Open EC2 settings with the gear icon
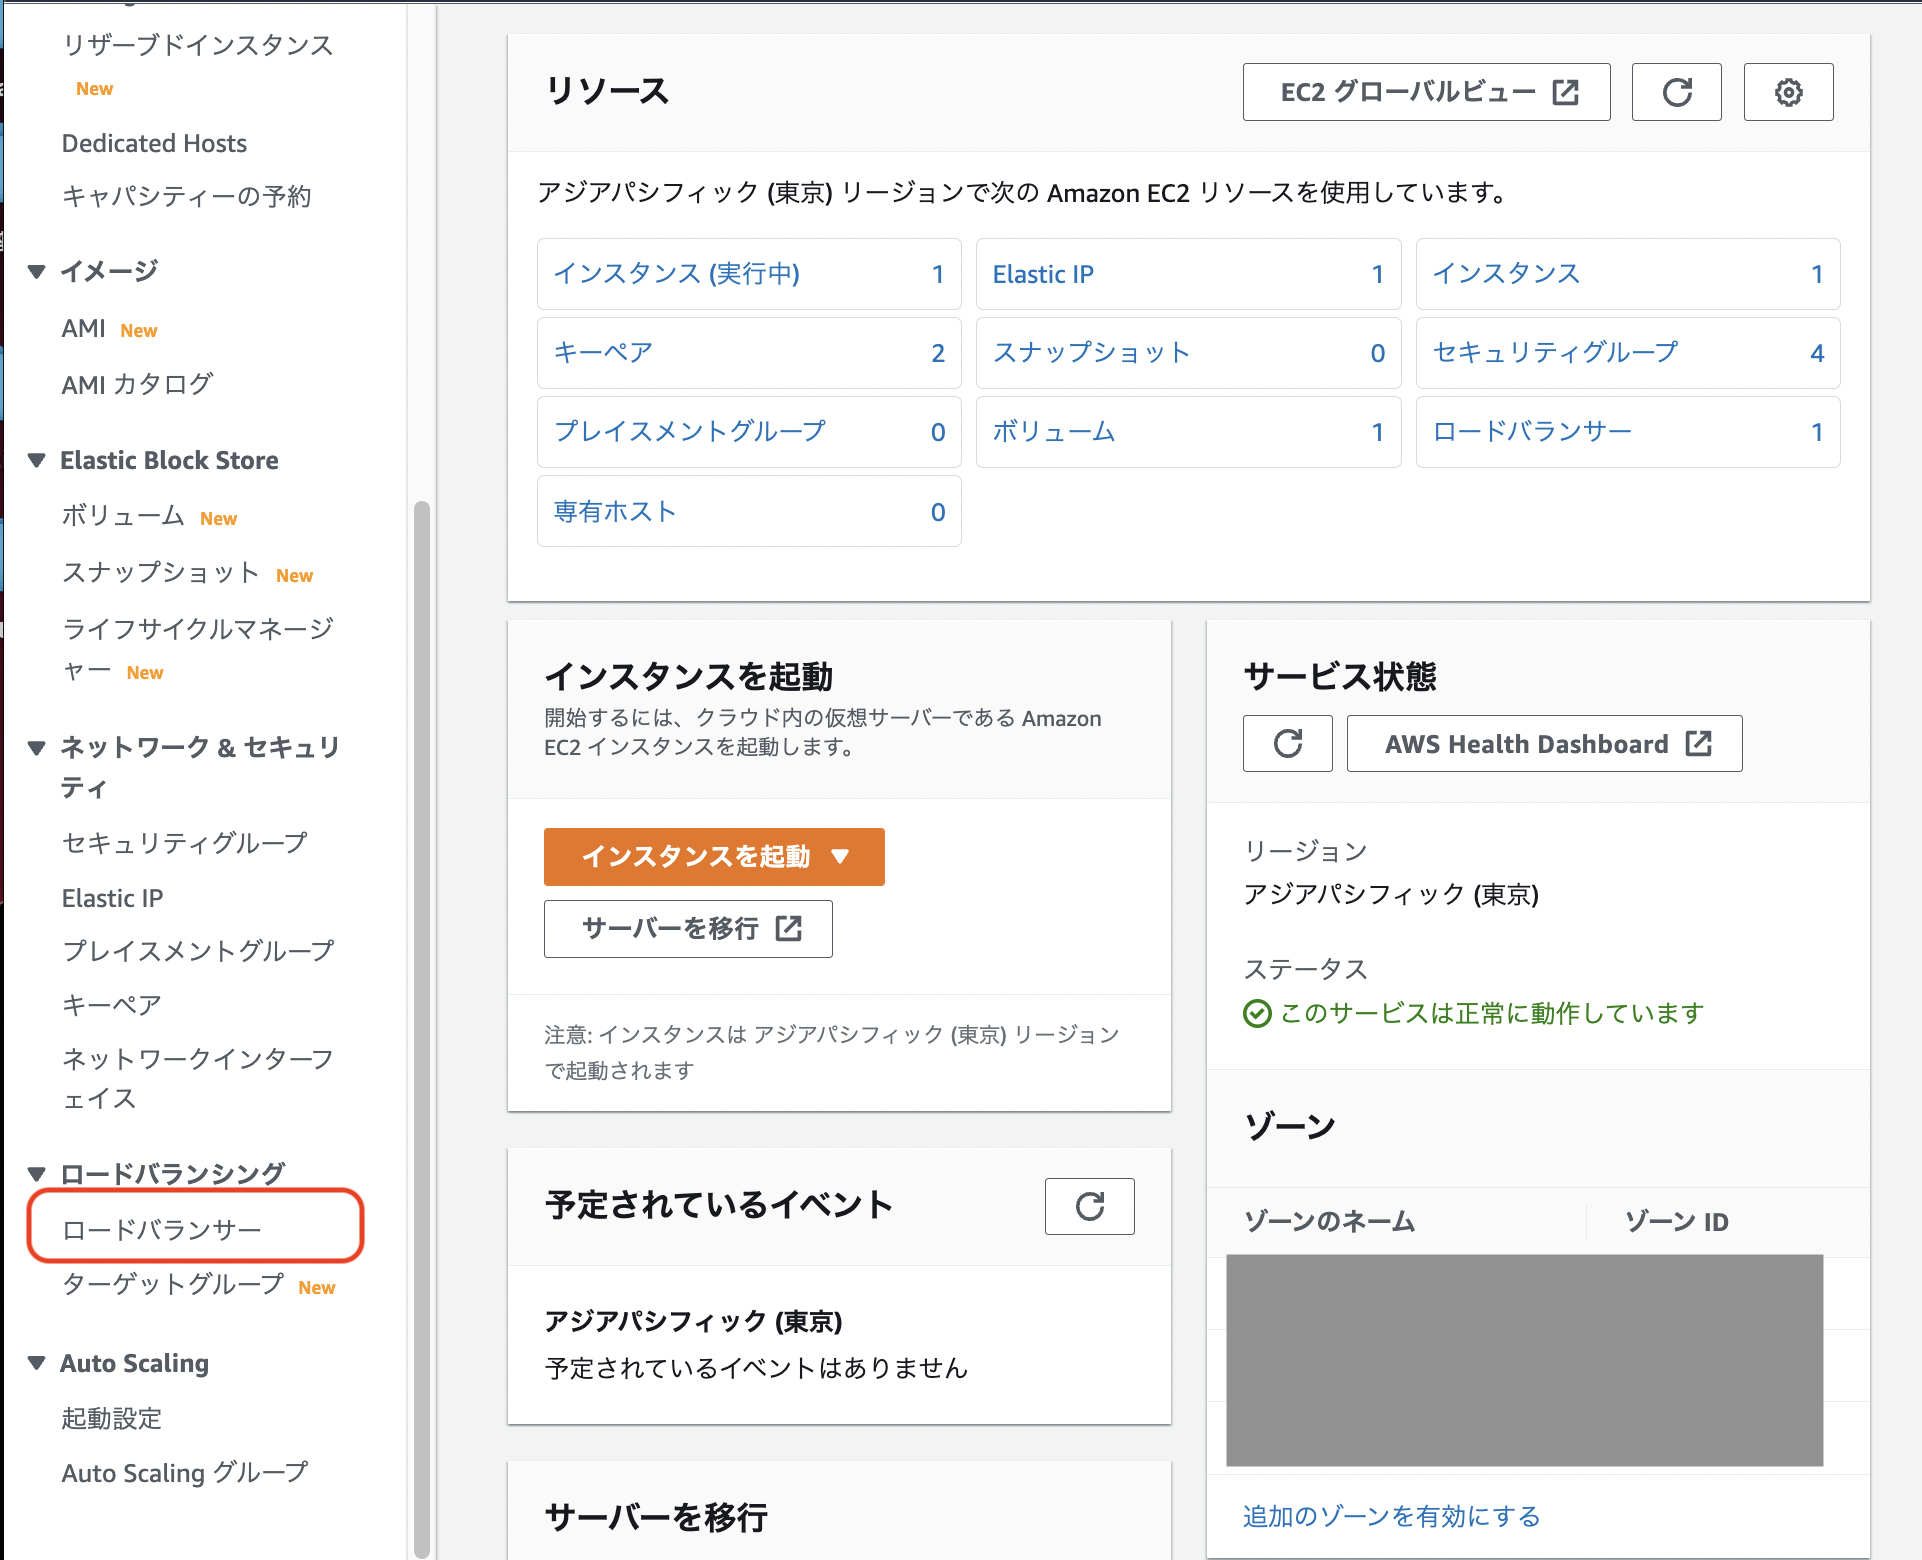Screen dimensions: 1922x1560 tap(1788, 91)
